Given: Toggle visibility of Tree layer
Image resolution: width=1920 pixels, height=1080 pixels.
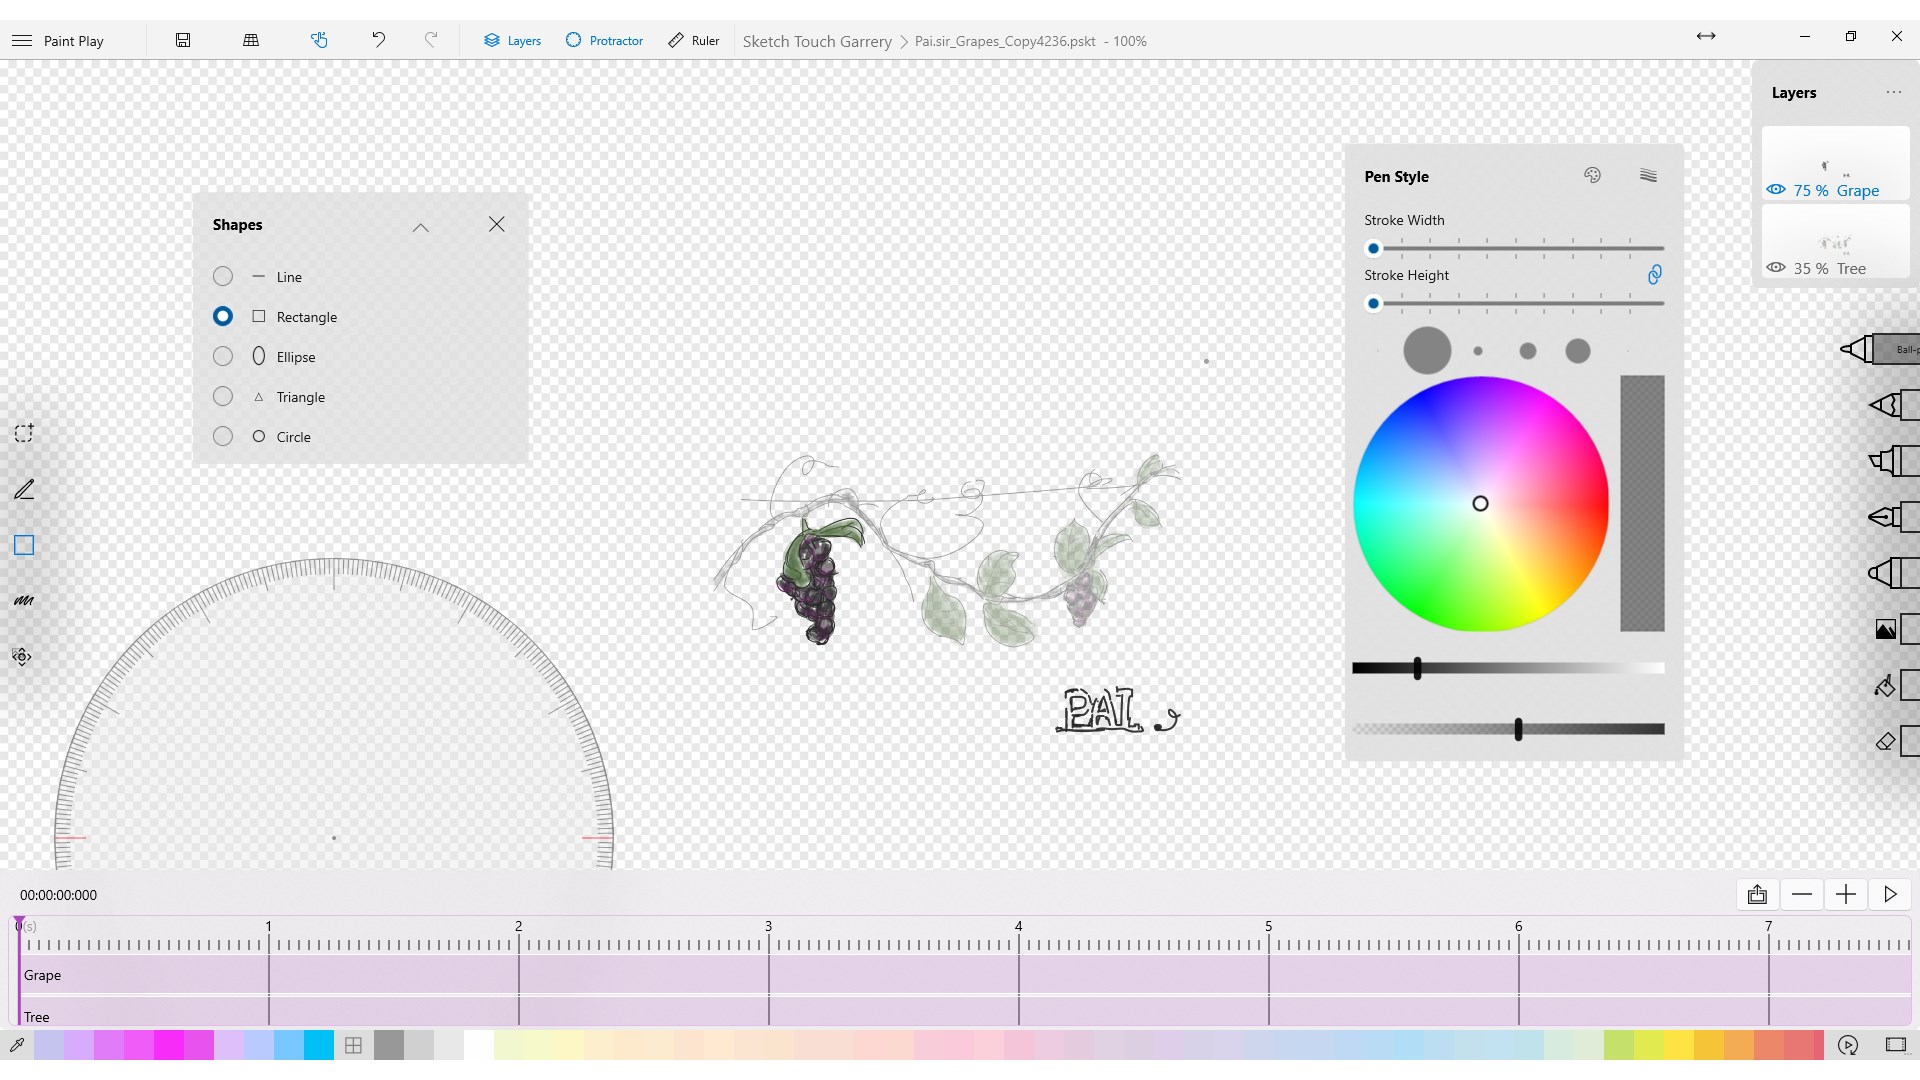Looking at the screenshot, I should coord(1776,268).
